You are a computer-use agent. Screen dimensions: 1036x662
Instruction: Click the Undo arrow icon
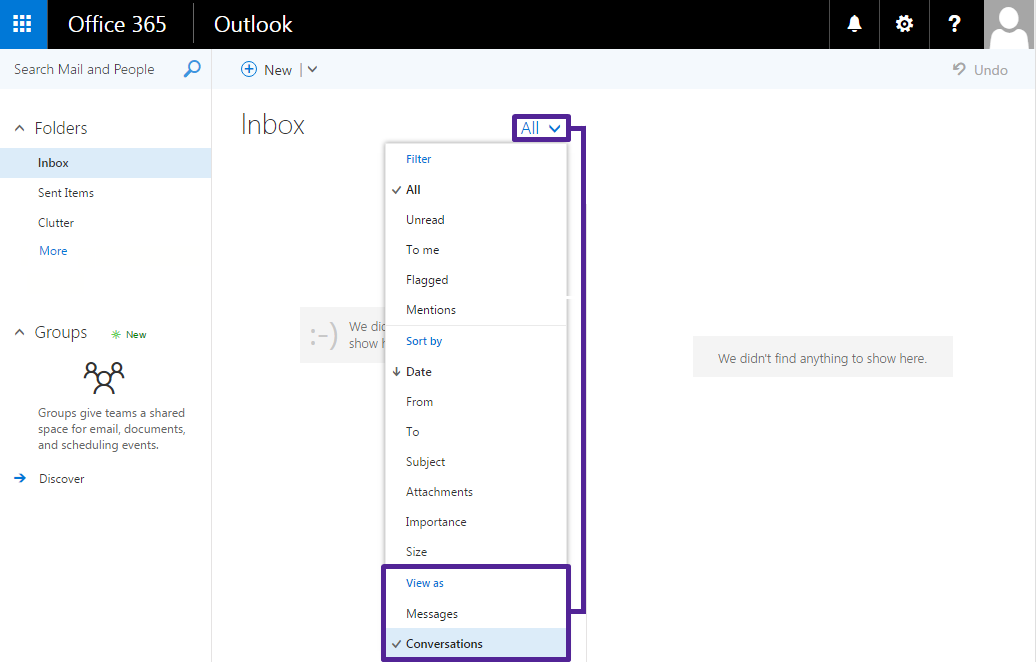click(x=959, y=69)
